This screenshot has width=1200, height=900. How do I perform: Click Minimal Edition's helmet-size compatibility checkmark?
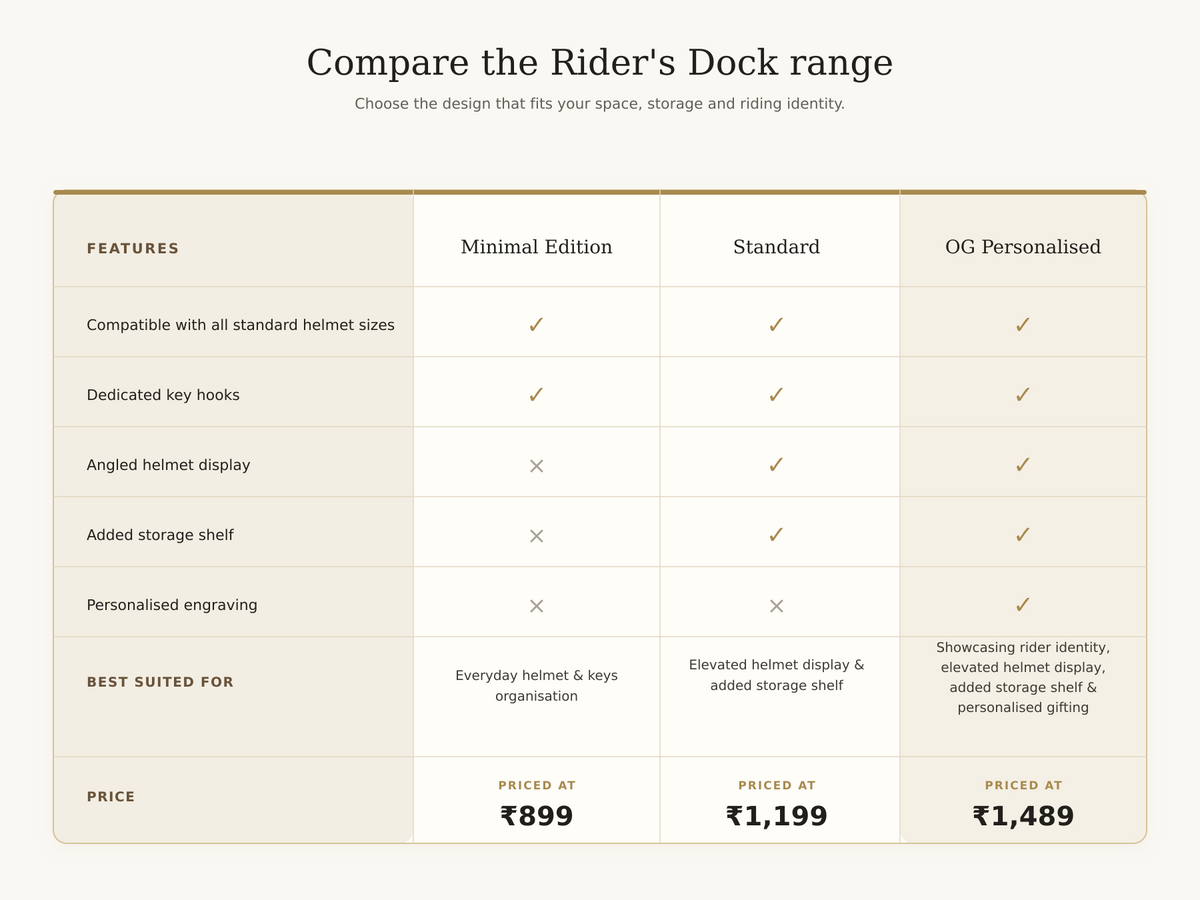536,325
